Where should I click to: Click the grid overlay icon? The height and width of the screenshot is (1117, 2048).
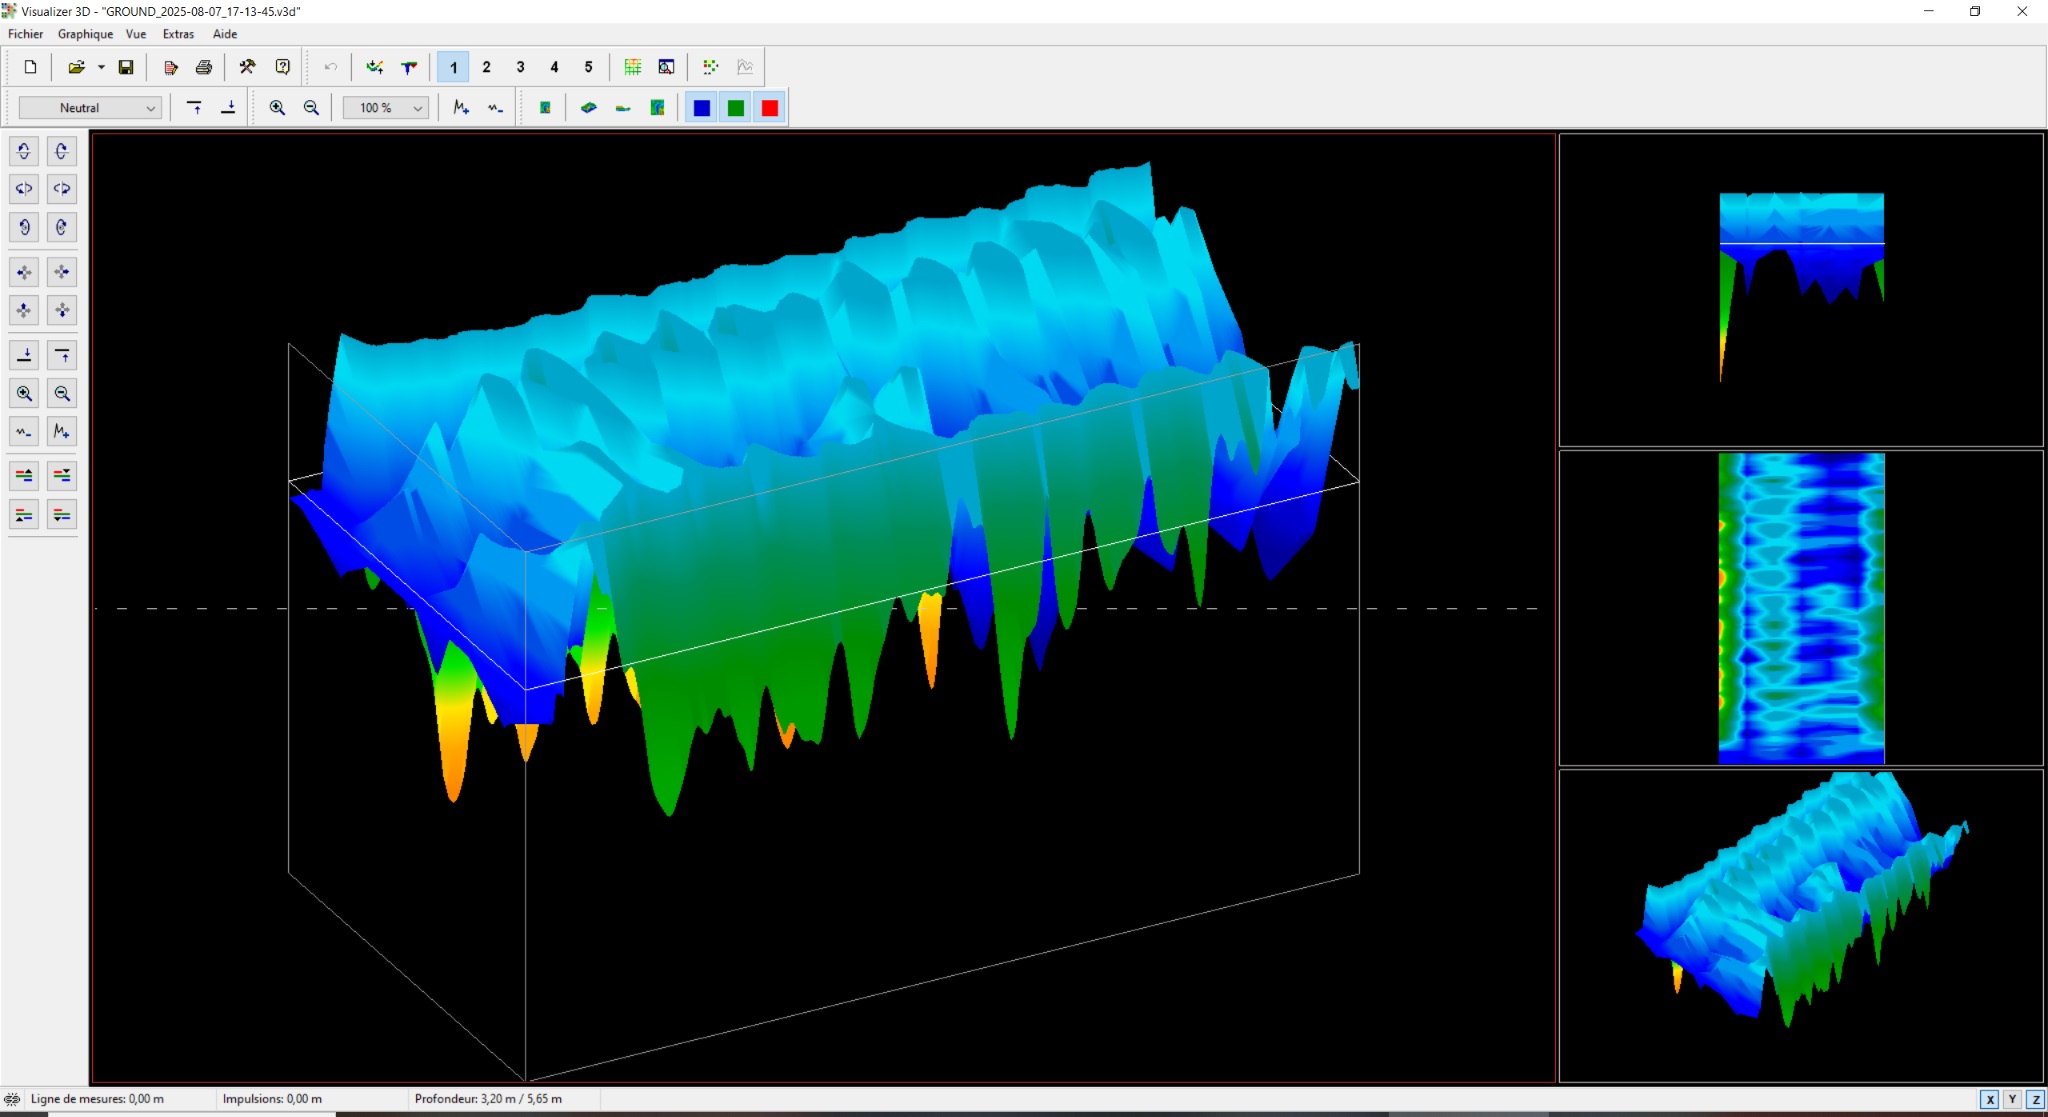(633, 67)
